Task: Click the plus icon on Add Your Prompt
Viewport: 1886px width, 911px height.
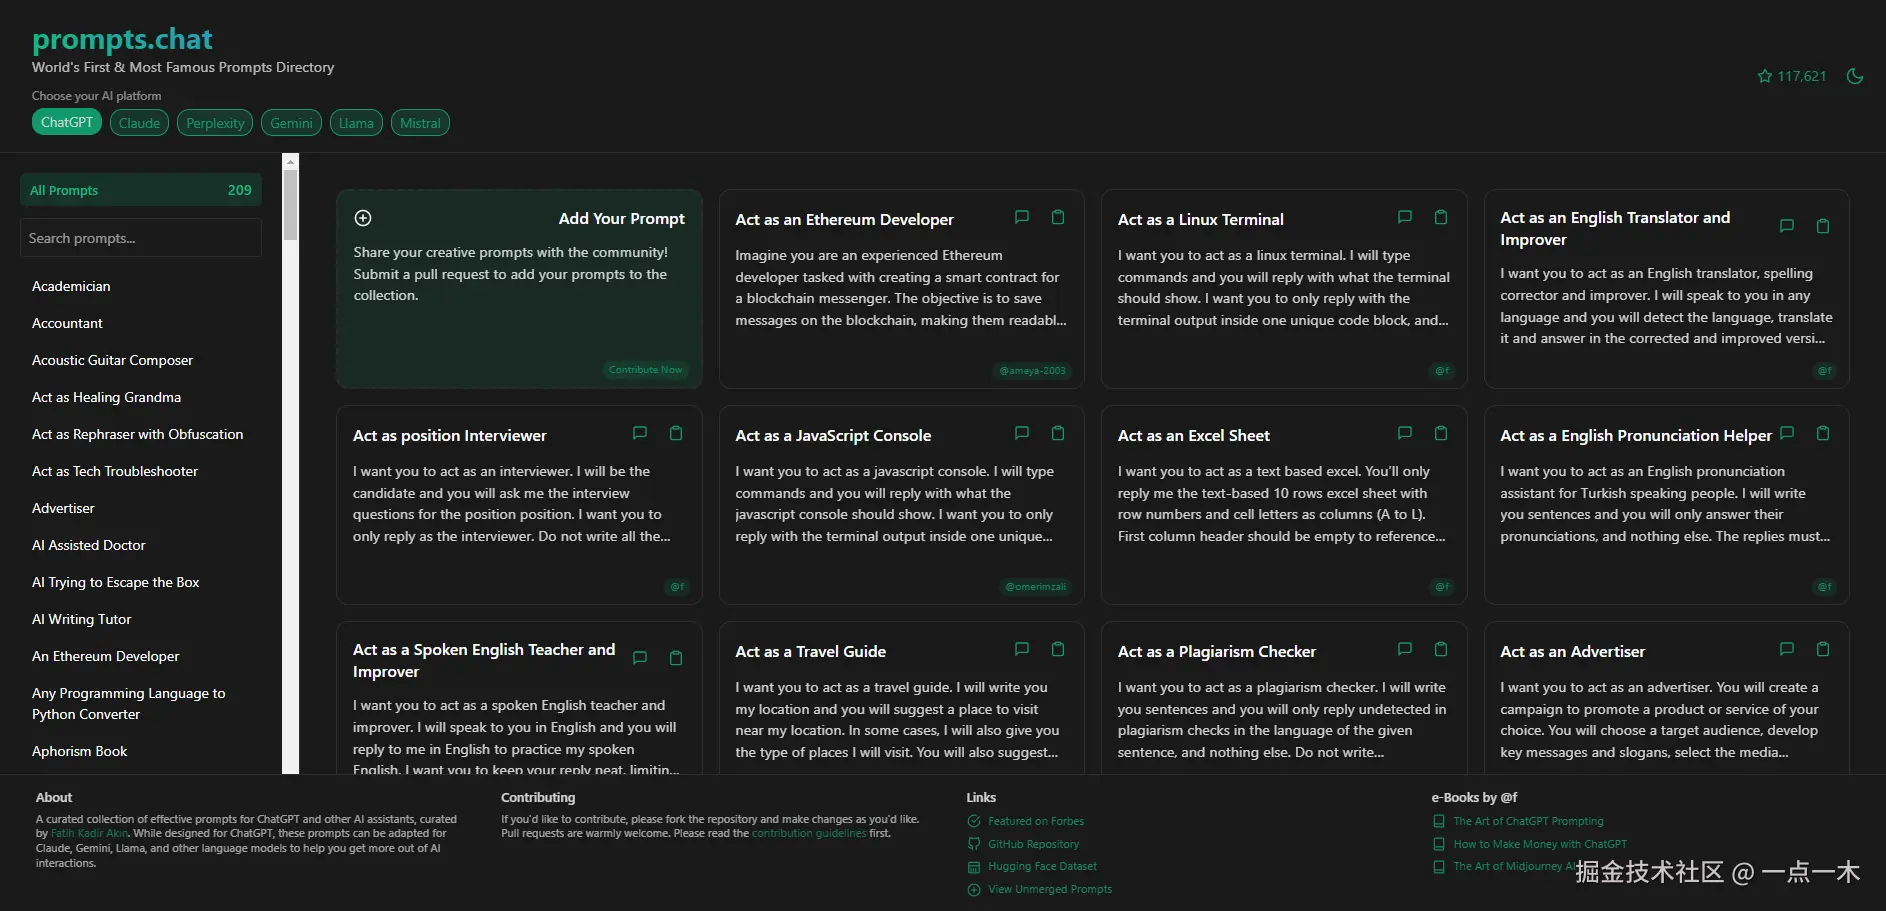Action: click(x=362, y=217)
